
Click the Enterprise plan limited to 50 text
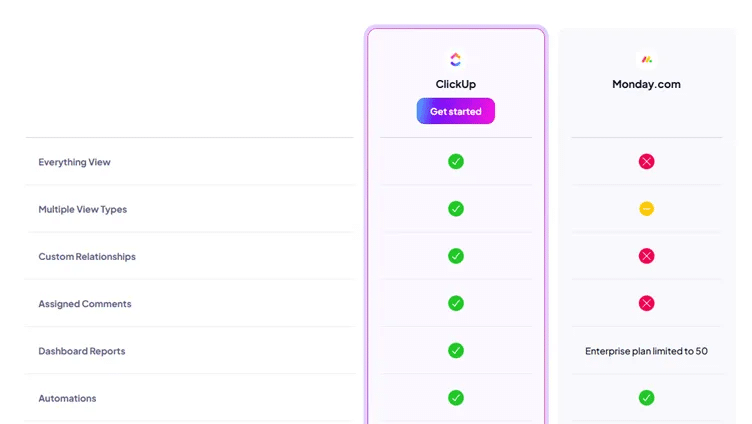pos(646,351)
